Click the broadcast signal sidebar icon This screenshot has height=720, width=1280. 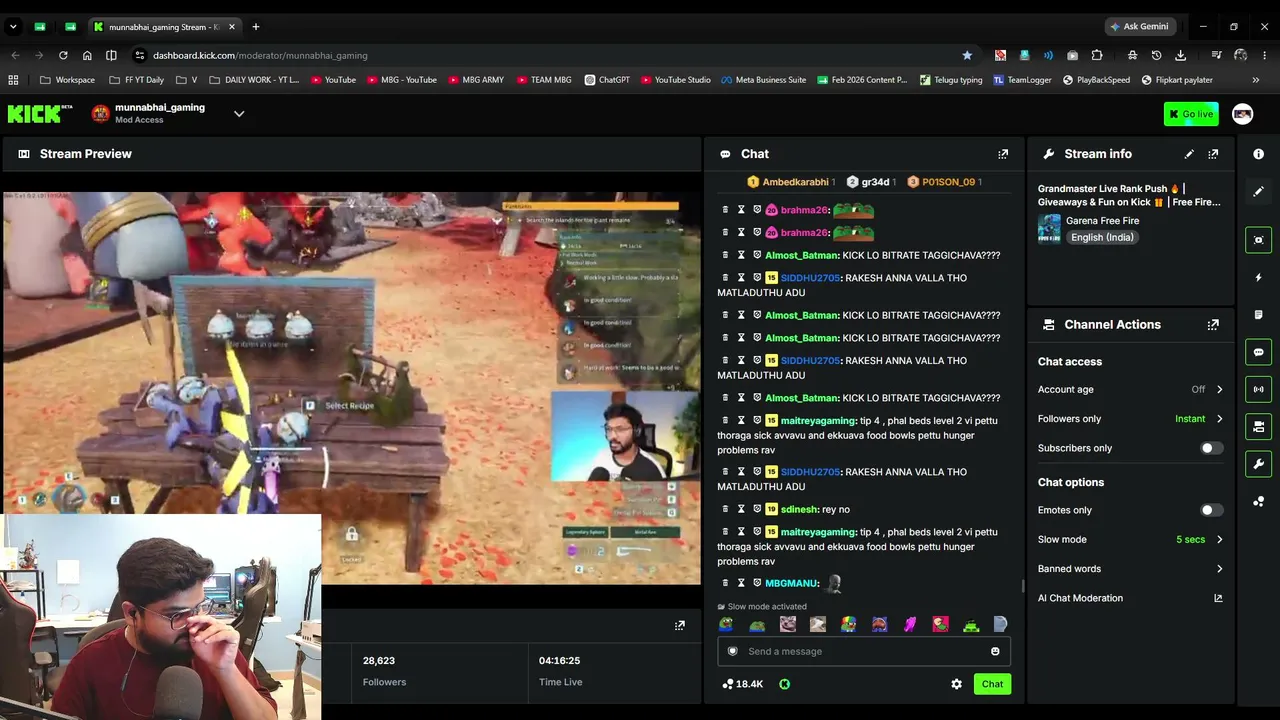pos(1259,389)
